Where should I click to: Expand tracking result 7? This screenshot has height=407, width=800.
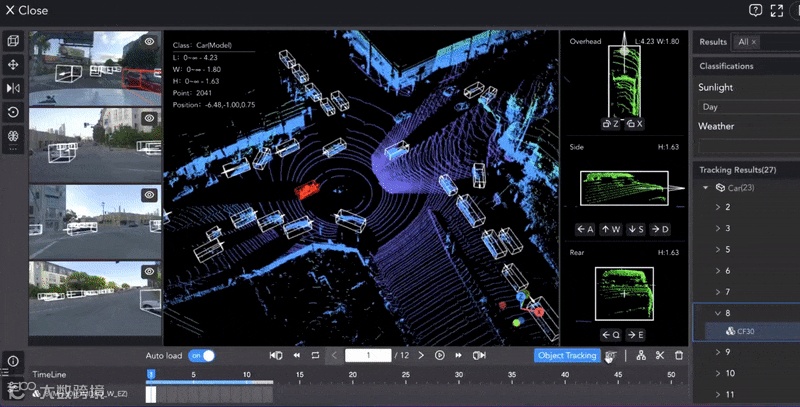click(718, 292)
